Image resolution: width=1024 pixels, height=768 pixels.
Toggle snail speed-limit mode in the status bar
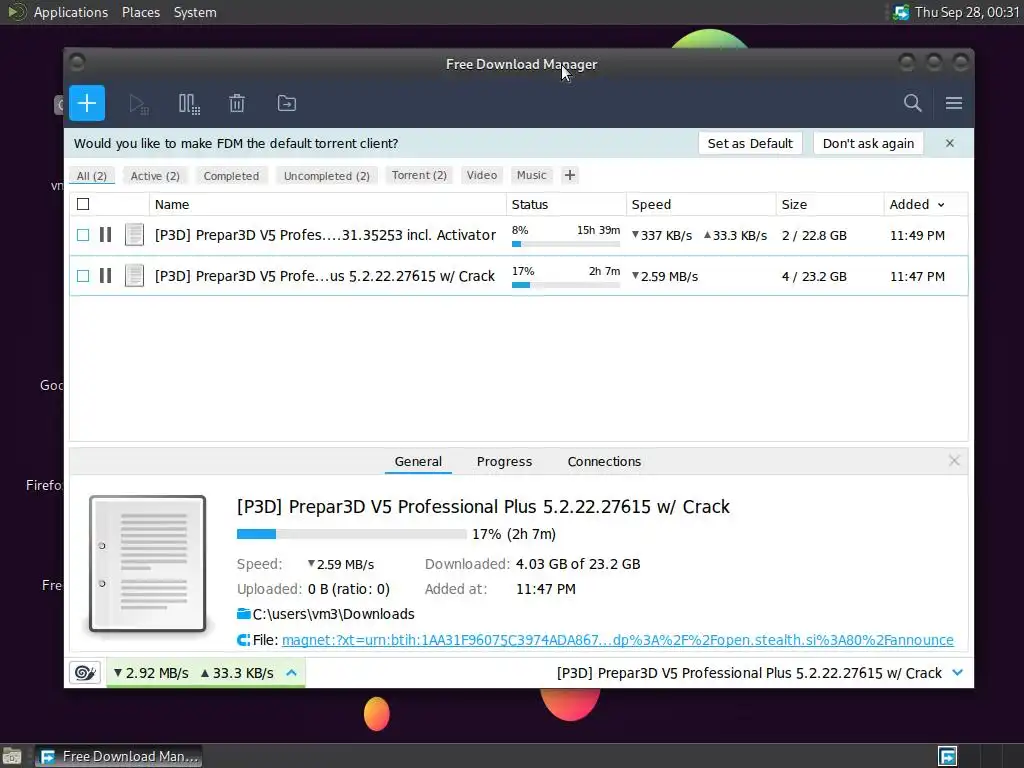point(85,673)
